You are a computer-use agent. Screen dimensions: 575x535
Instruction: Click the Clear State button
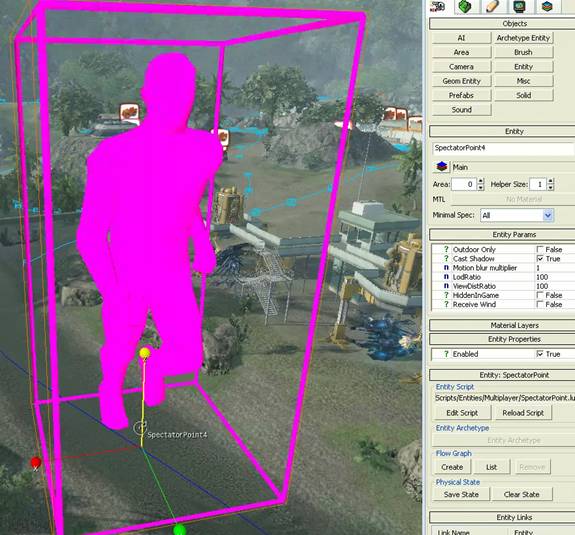coord(521,494)
